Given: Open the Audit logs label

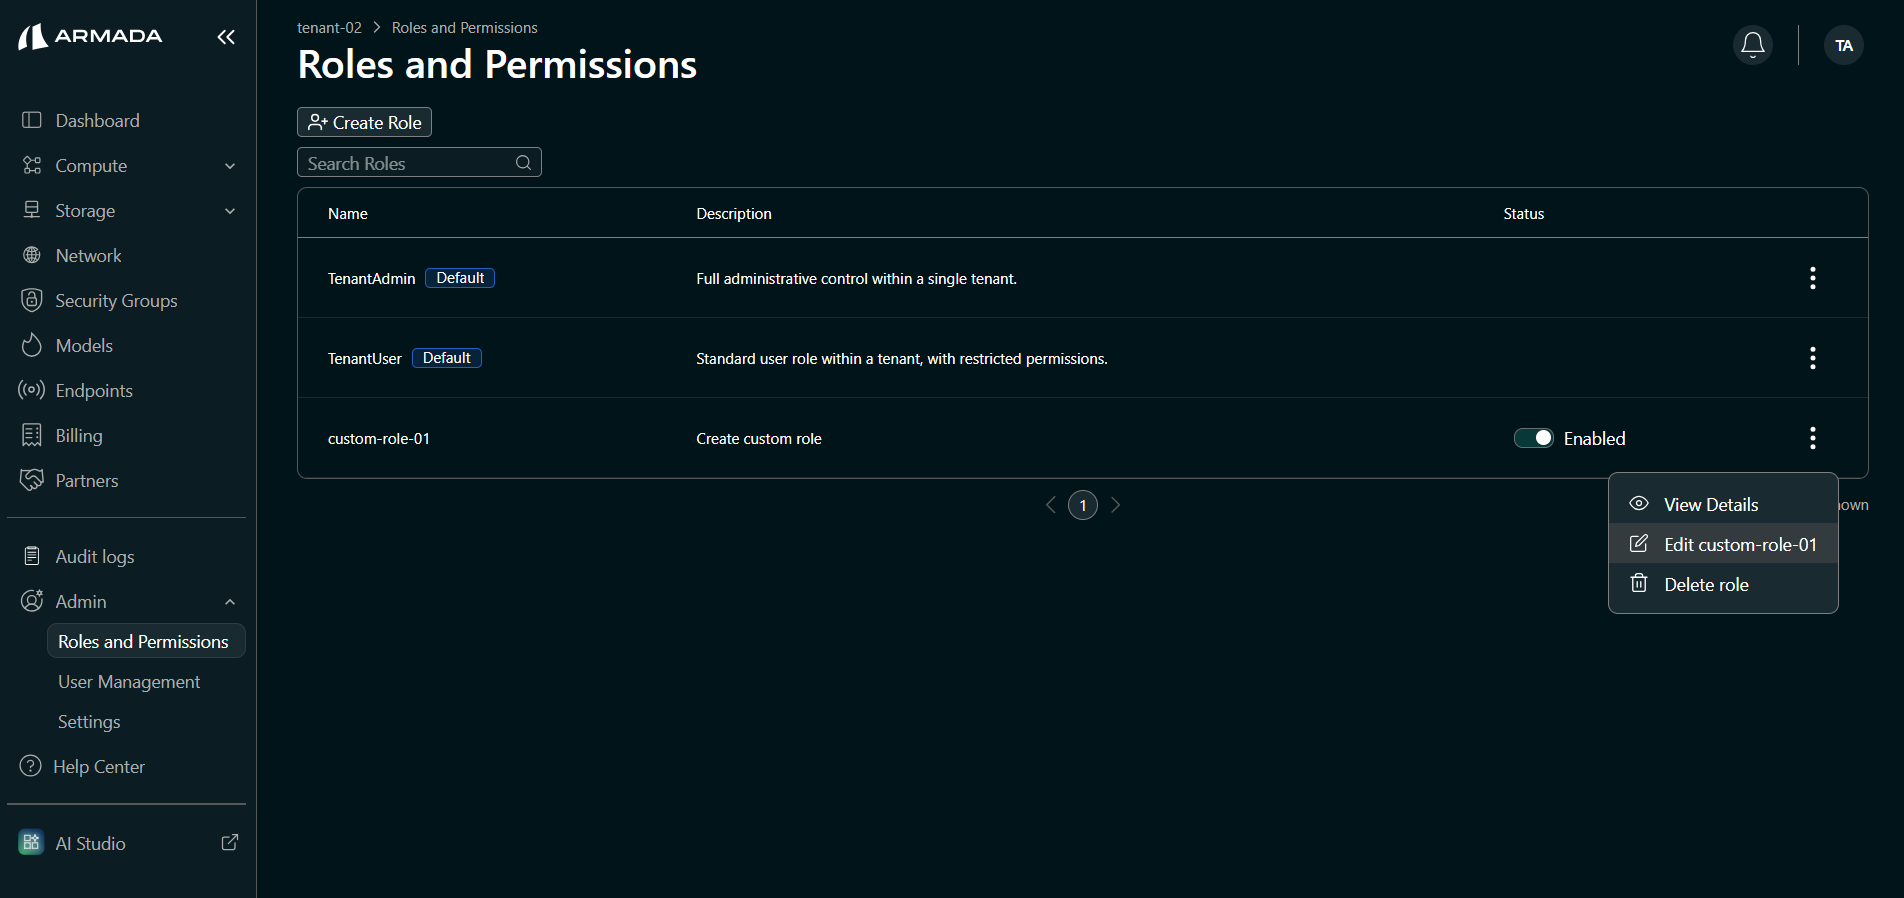Looking at the screenshot, I should pos(95,556).
